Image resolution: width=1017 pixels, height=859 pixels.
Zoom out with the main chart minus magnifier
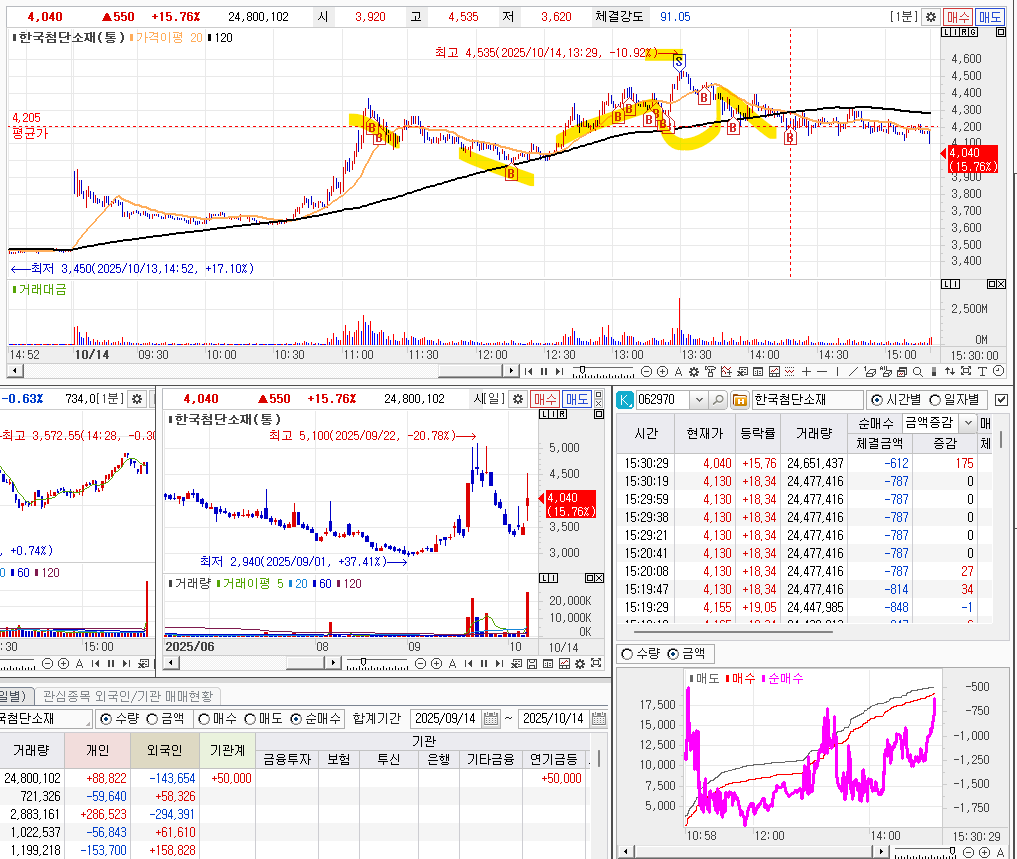(646, 372)
